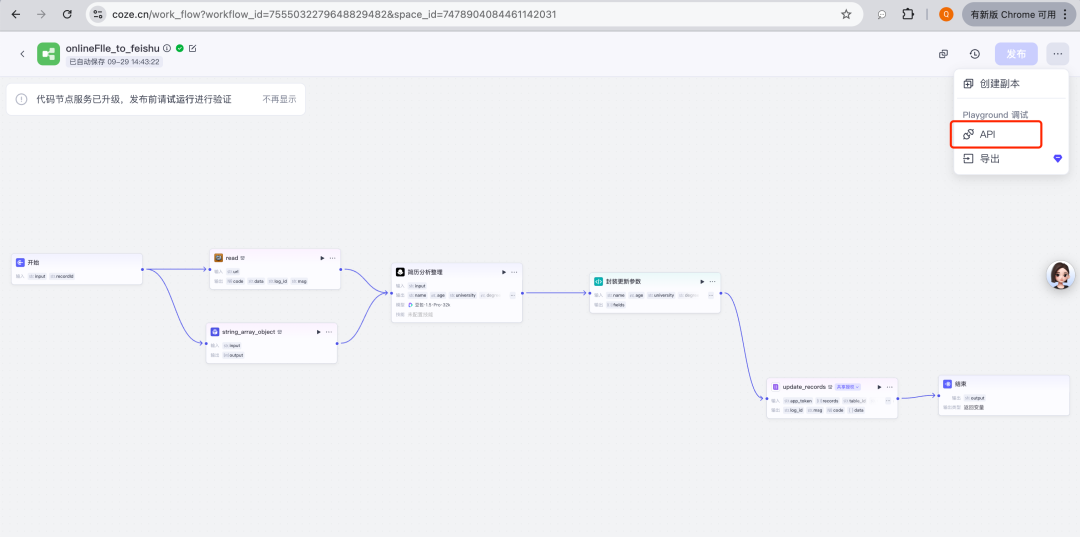Expand hidden outputs on 简历分析整理 node
This screenshot has width=1080, height=537.
click(512, 295)
